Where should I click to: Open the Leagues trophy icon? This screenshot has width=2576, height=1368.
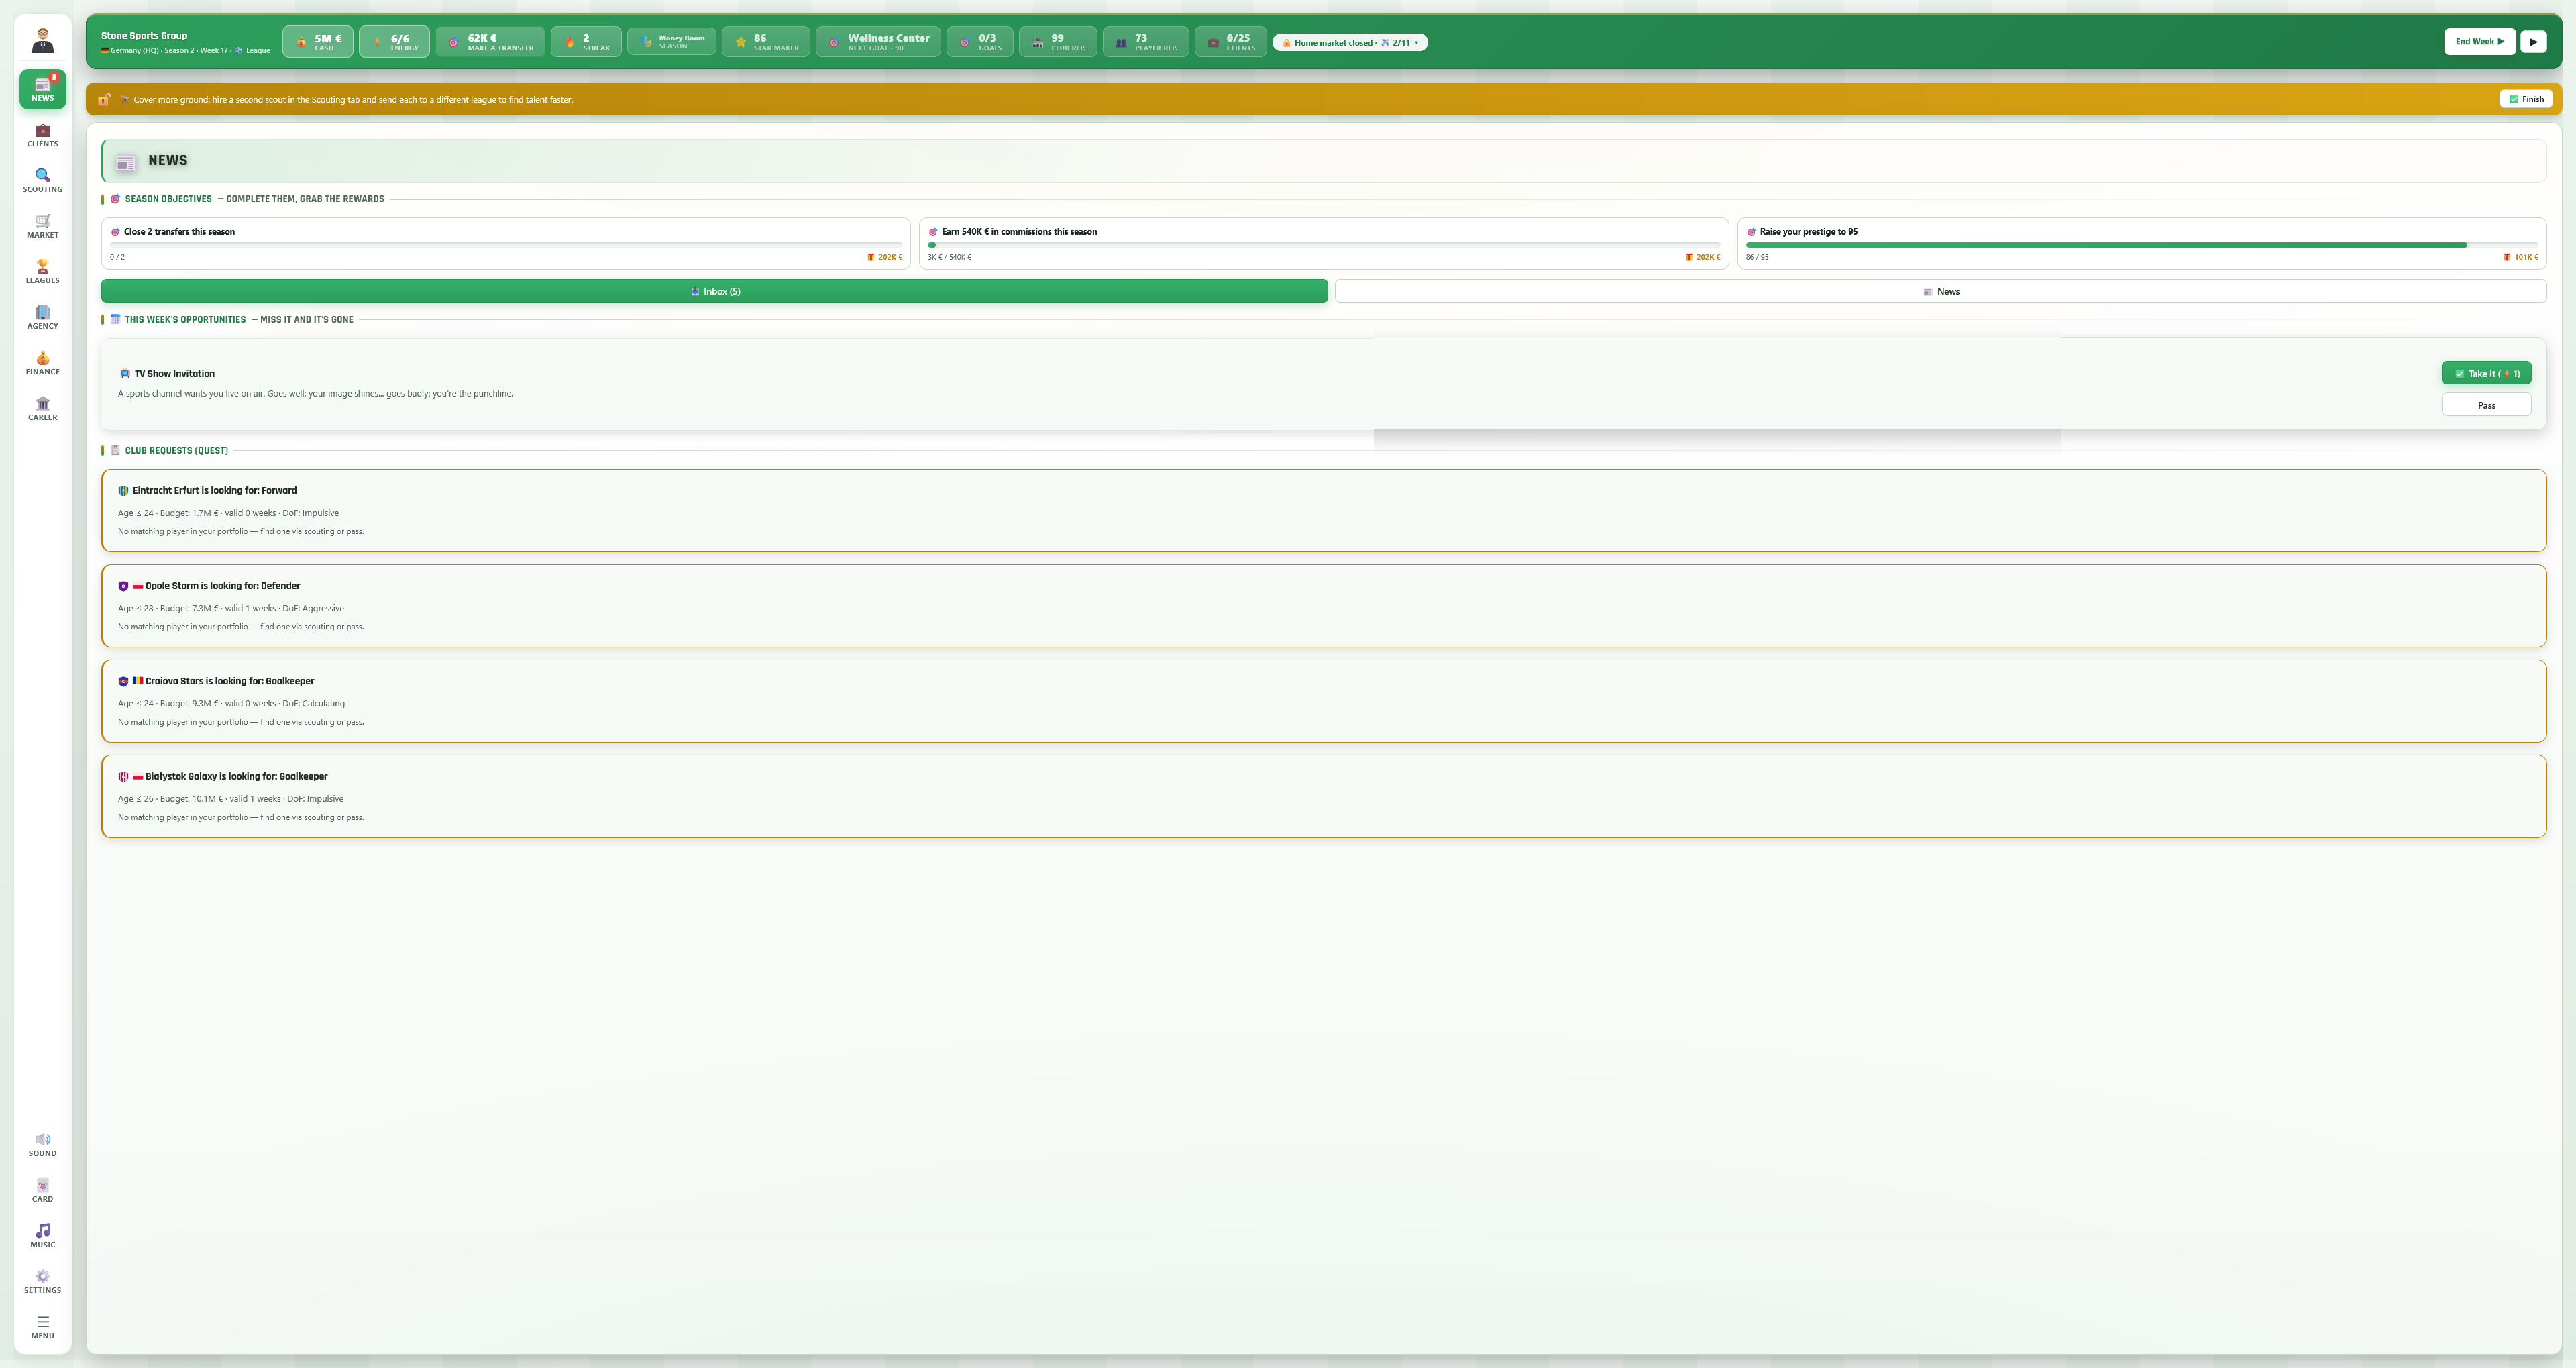(x=42, y=272)
